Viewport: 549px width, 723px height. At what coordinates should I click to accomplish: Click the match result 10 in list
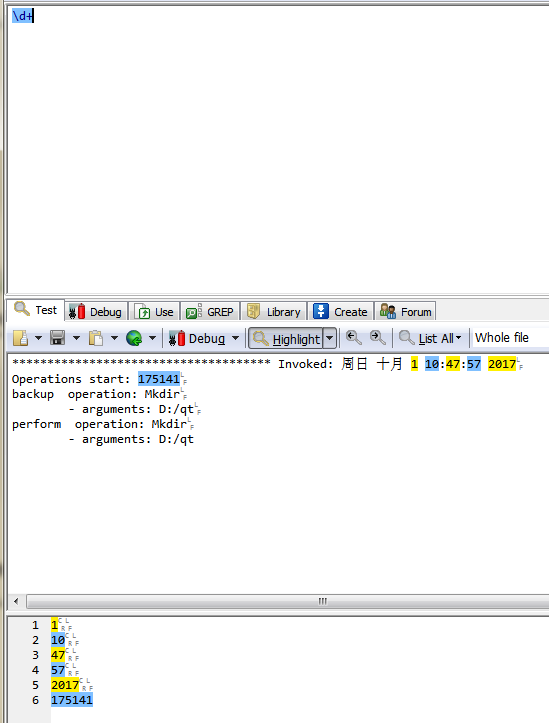(58, 640)
